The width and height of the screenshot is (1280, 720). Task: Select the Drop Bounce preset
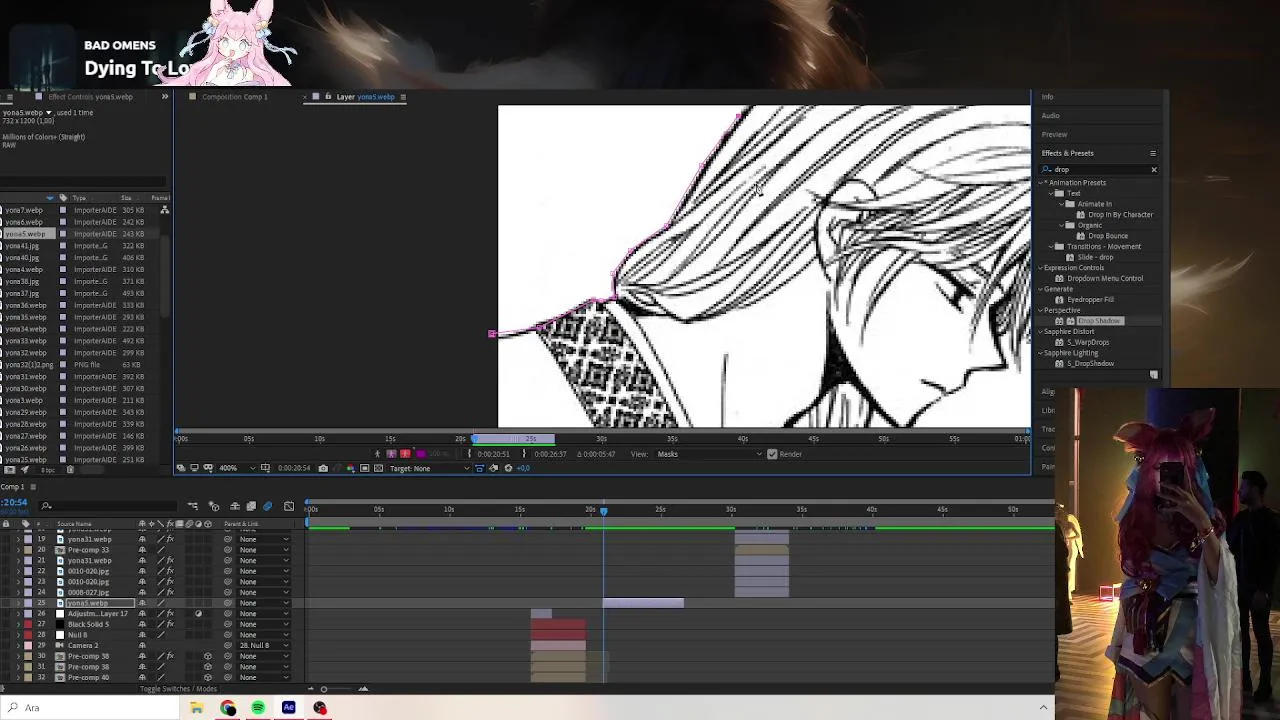coord(1108,236)
